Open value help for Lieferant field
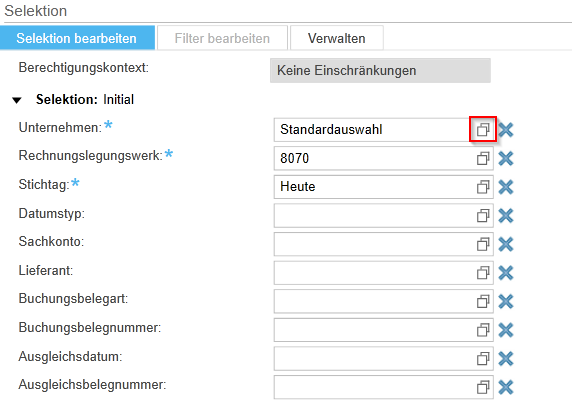The height and width of the screenshot is (414, 572). (483, 272)
